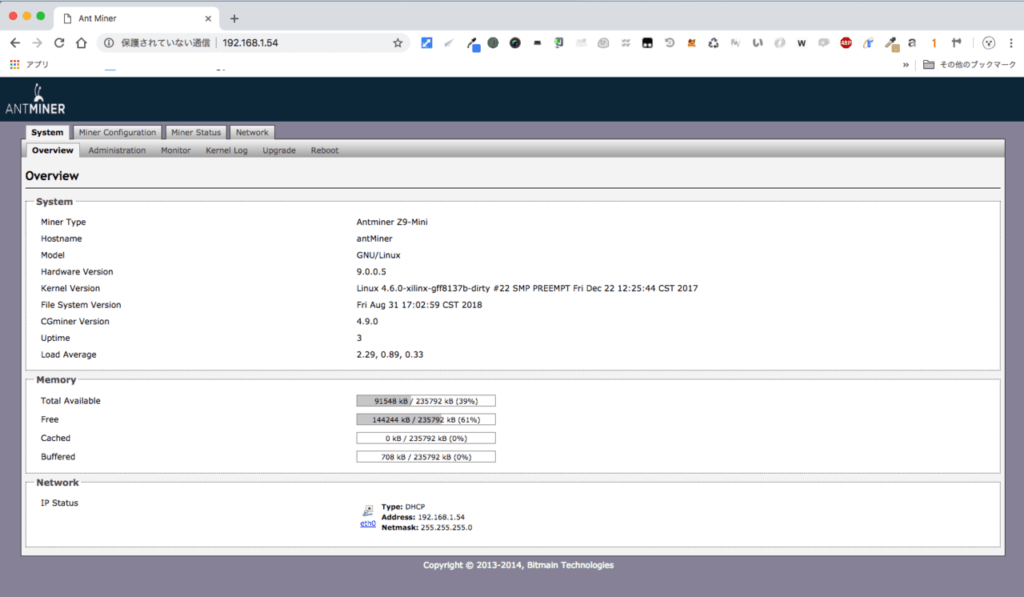This screenshot has height=597, width=1024.
Task: Switch to the Miner Configuration tab
Action: click(118, 132)
